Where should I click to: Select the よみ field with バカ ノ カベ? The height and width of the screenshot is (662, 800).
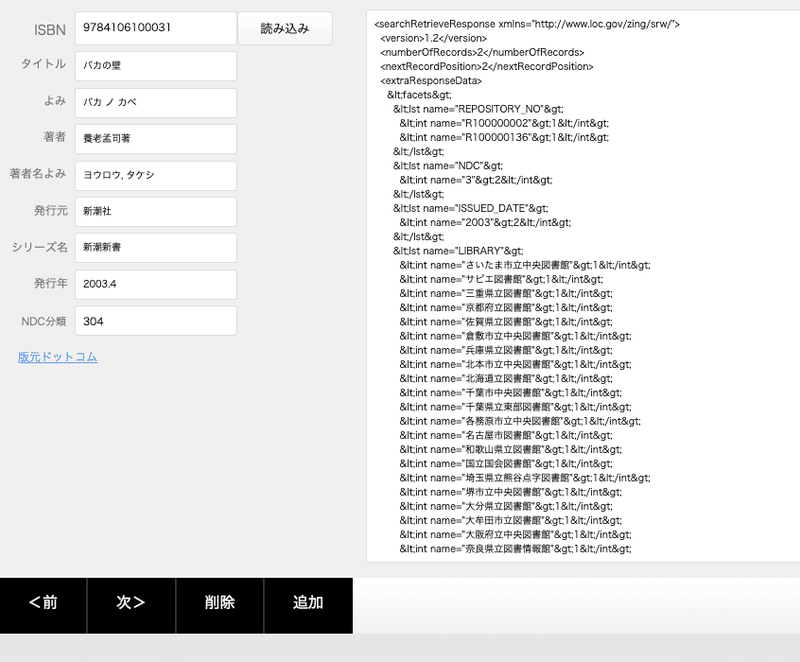[156, 103]
